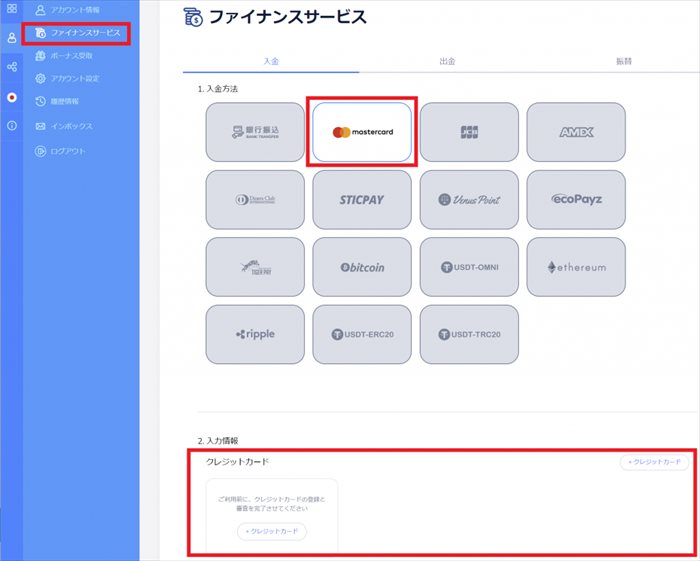
Task: Choose bitcoin deposit method
Action: (x=362, y=267)
